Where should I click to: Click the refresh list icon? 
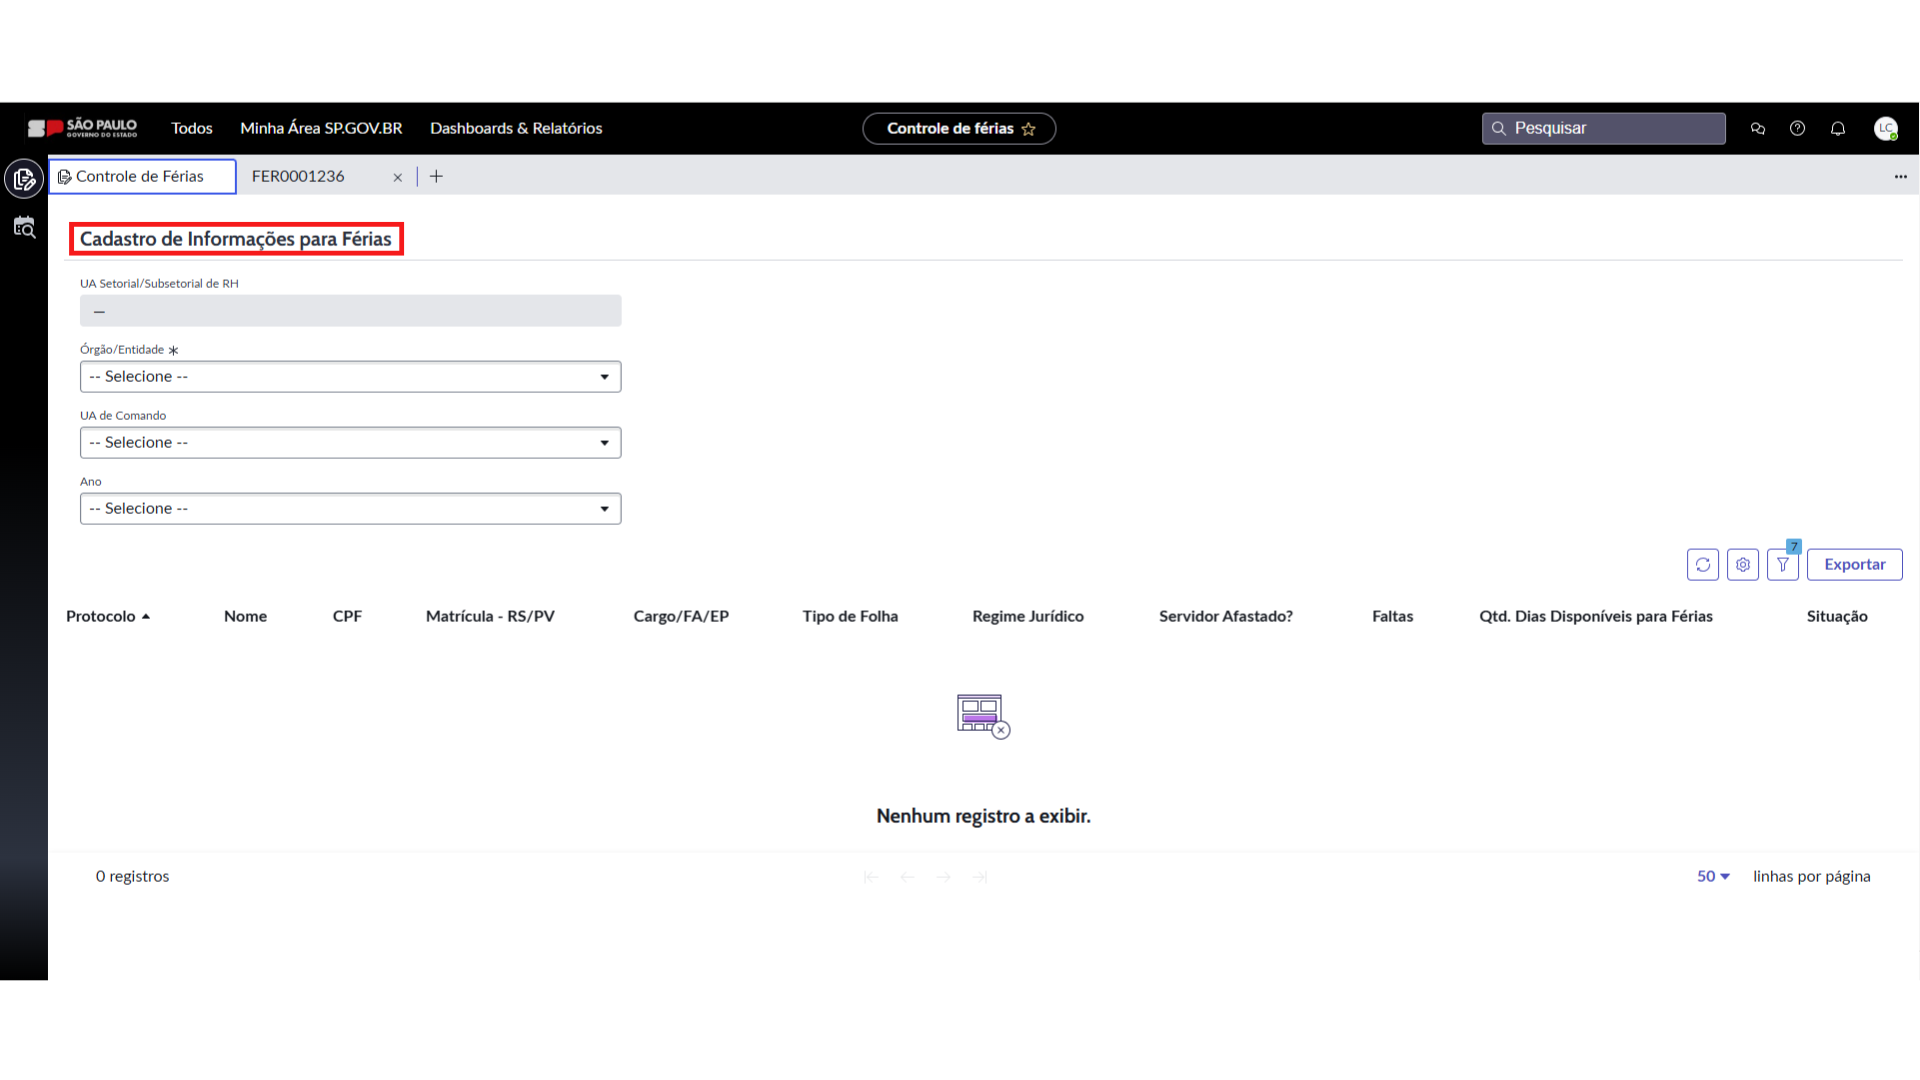pyautogui.click(x=1702, y=565)
